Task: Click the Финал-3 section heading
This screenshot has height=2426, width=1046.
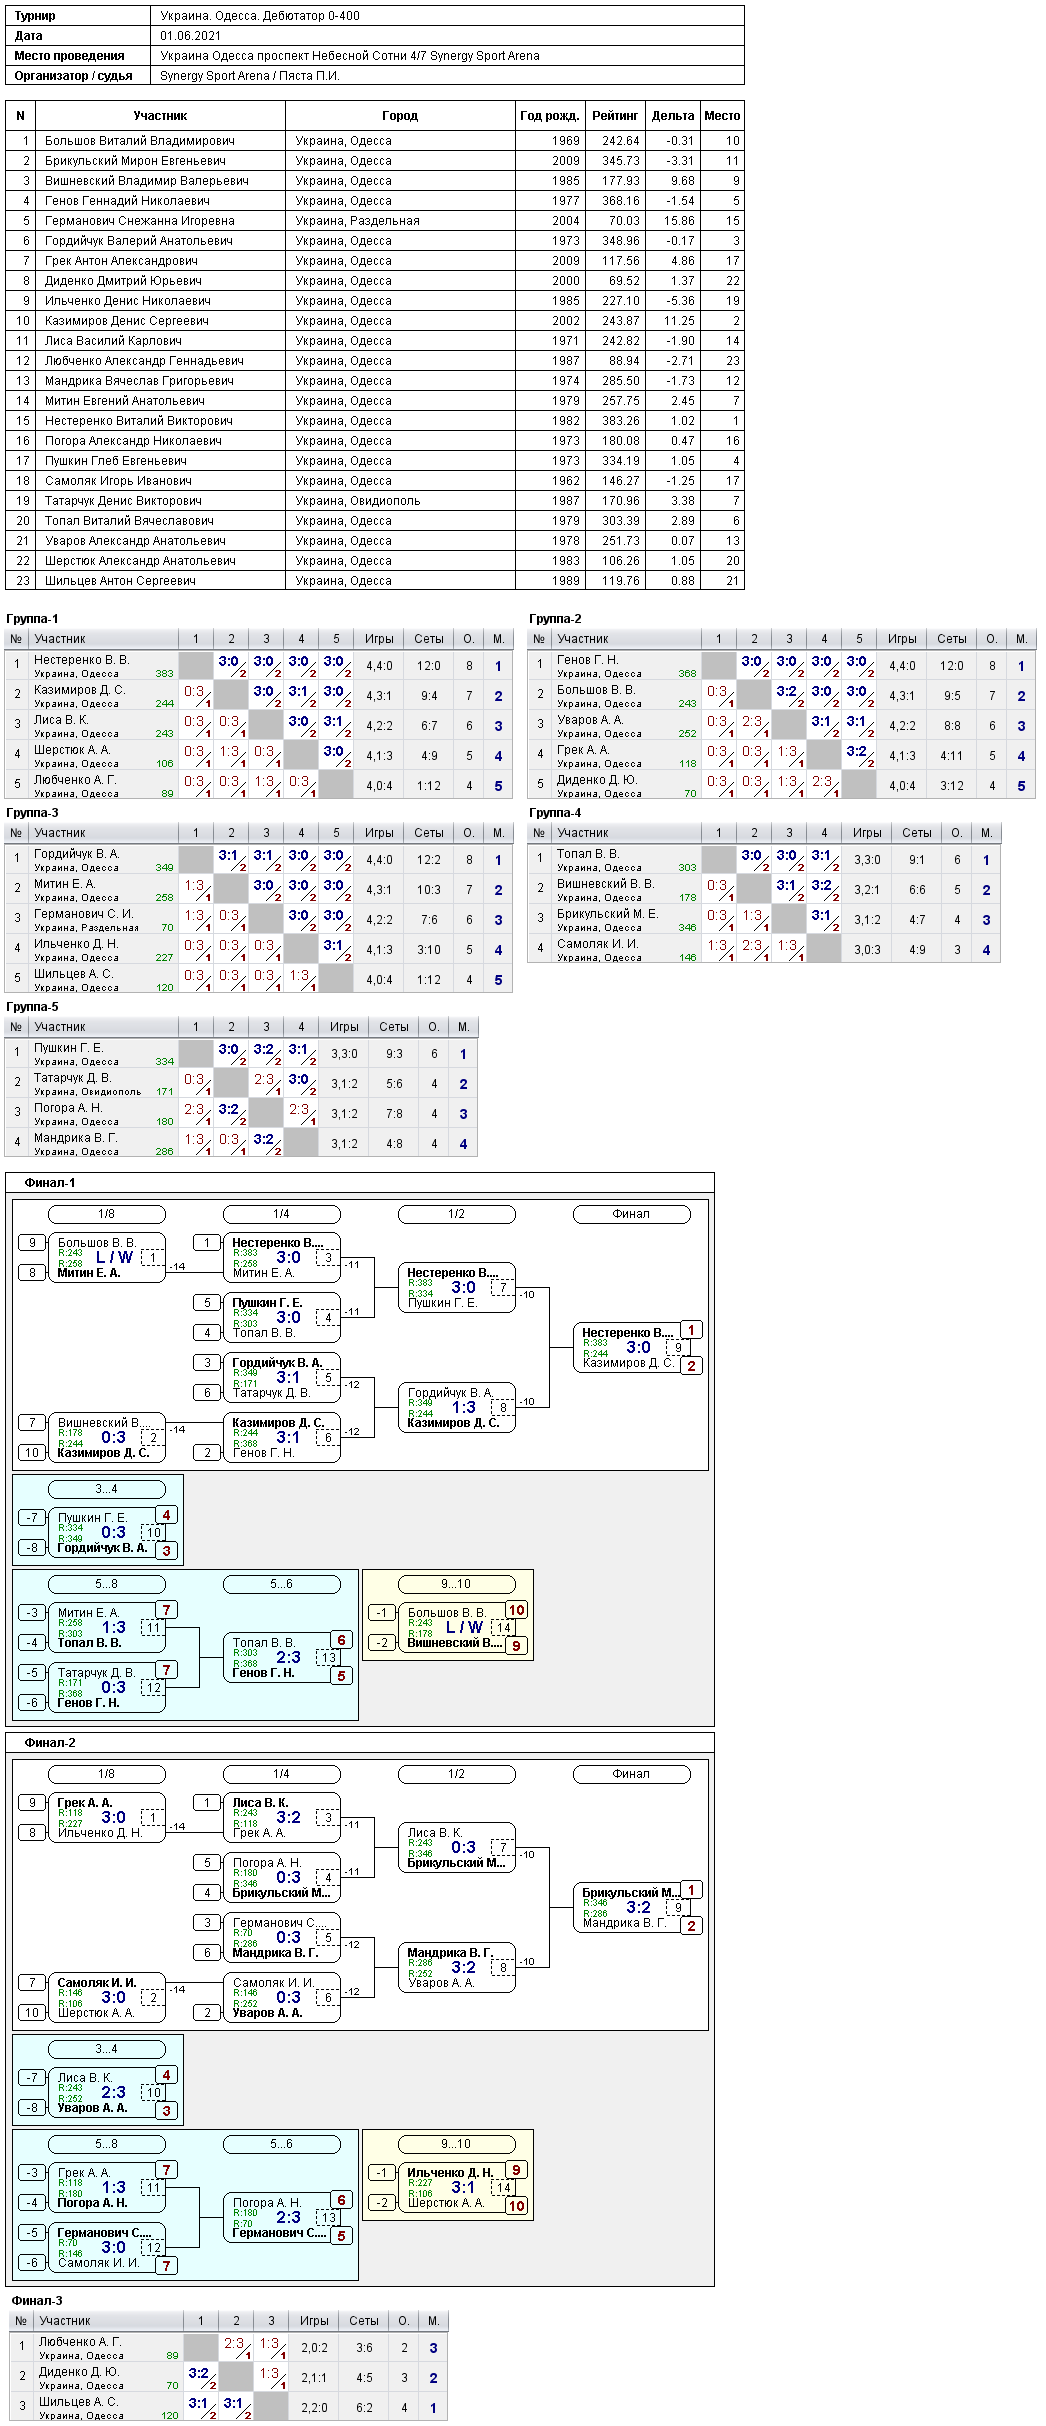Action: coord(37,2301)
